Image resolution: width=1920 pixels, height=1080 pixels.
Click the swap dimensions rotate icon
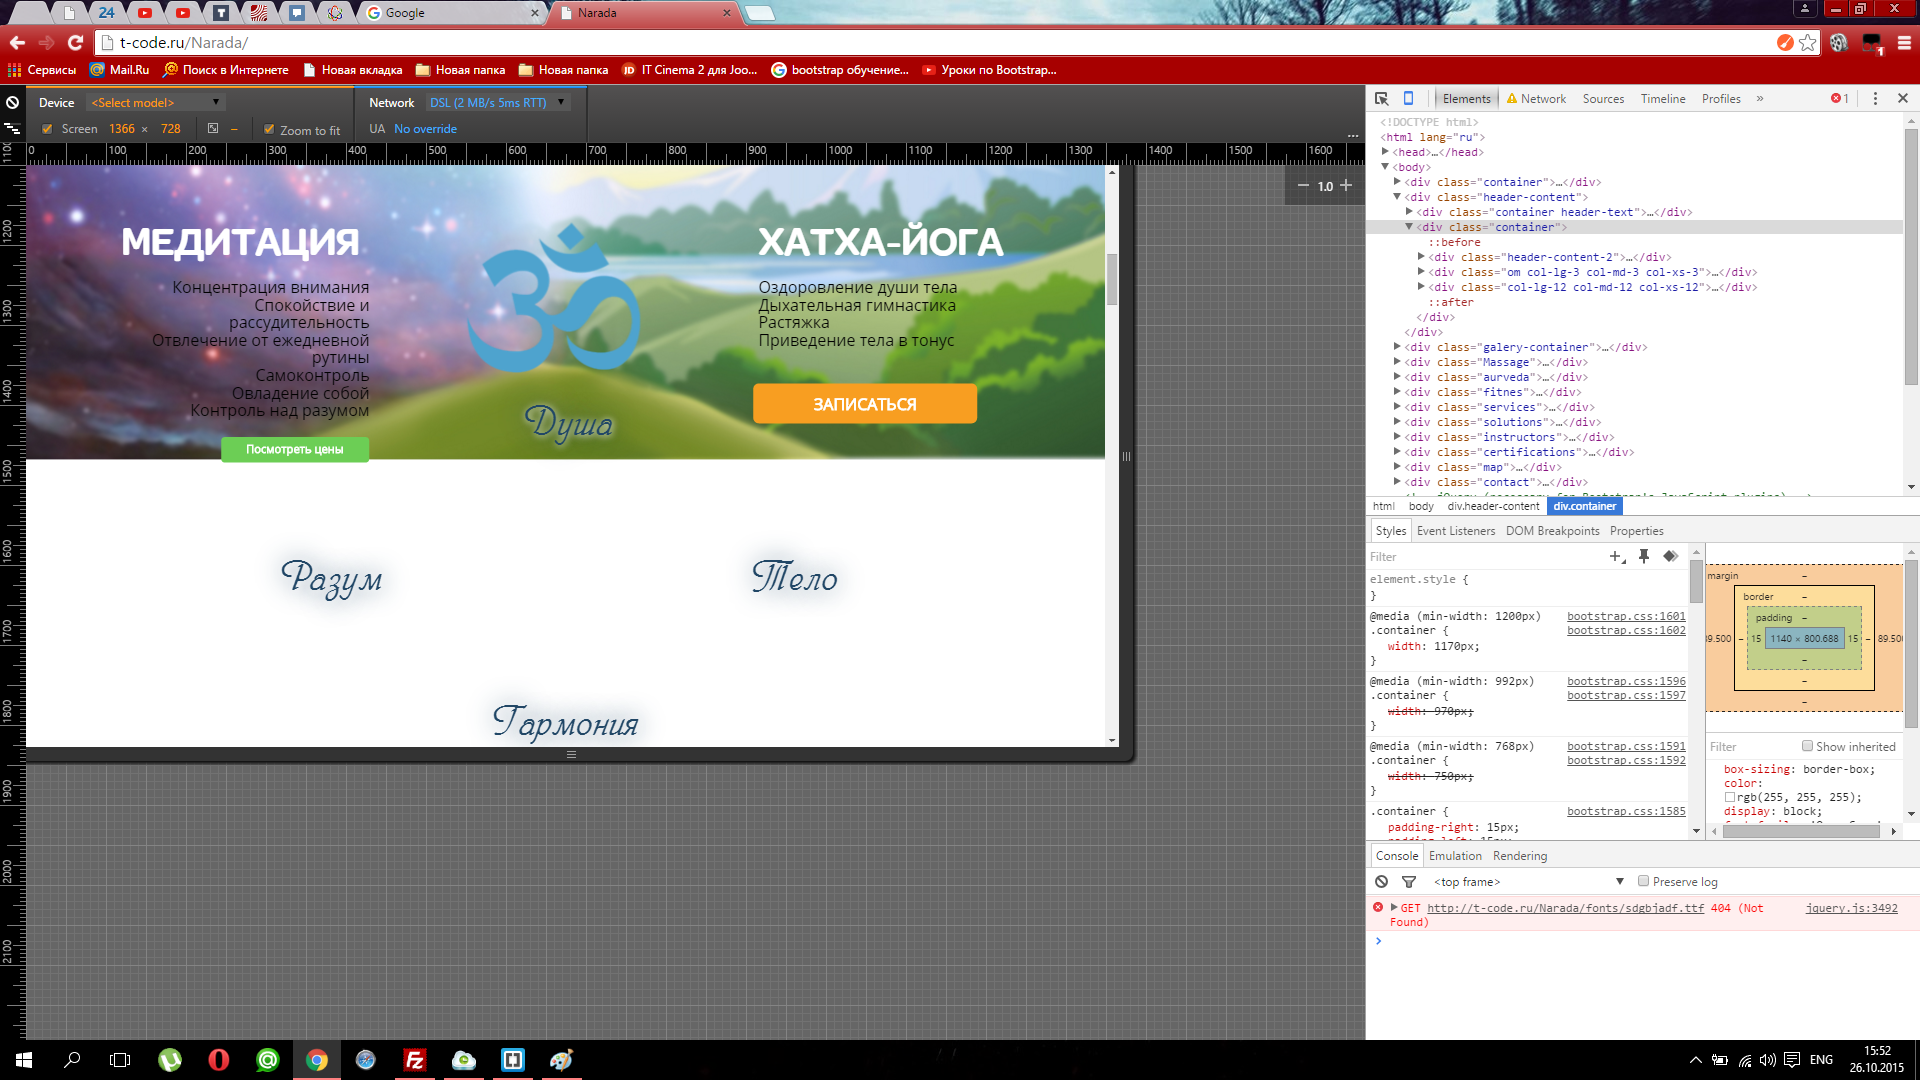point(213,128)
